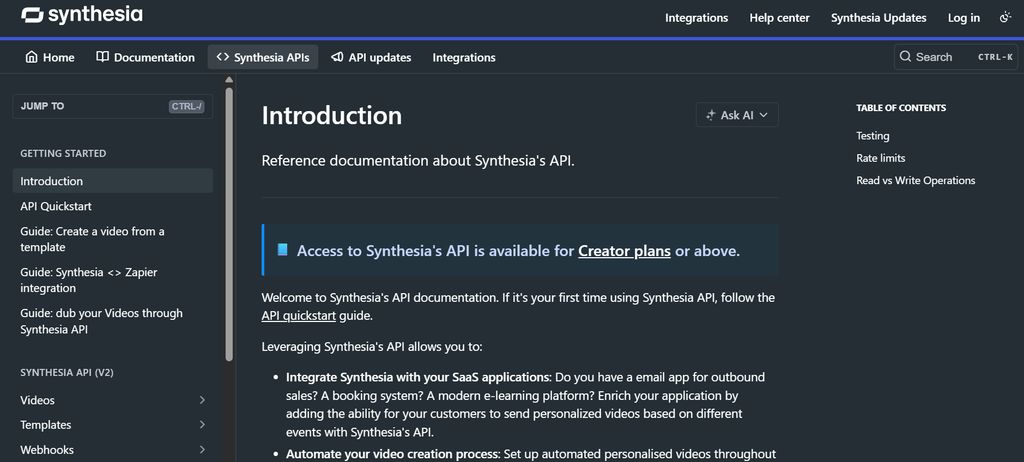Open Templates in the sidebar
Viewport: 1024px width, 462px height.
point(46,425)
